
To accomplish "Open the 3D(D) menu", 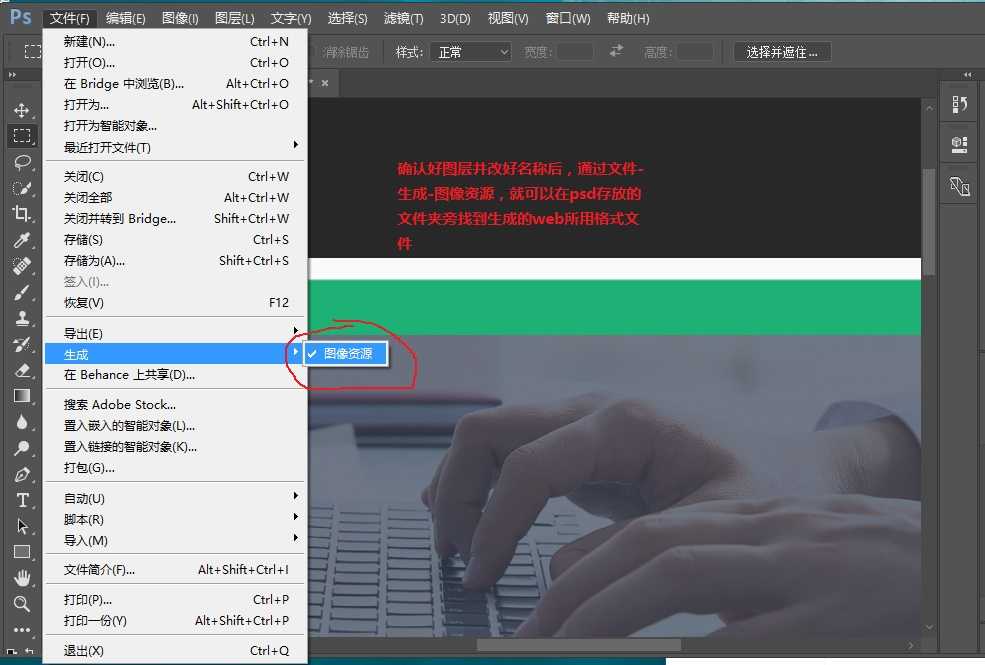I will (455, 18).
